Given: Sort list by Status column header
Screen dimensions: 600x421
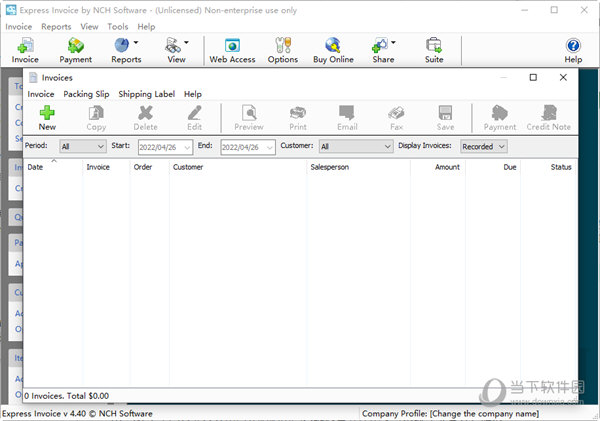Looking at the screenshot, I should [x=549, y=167].
